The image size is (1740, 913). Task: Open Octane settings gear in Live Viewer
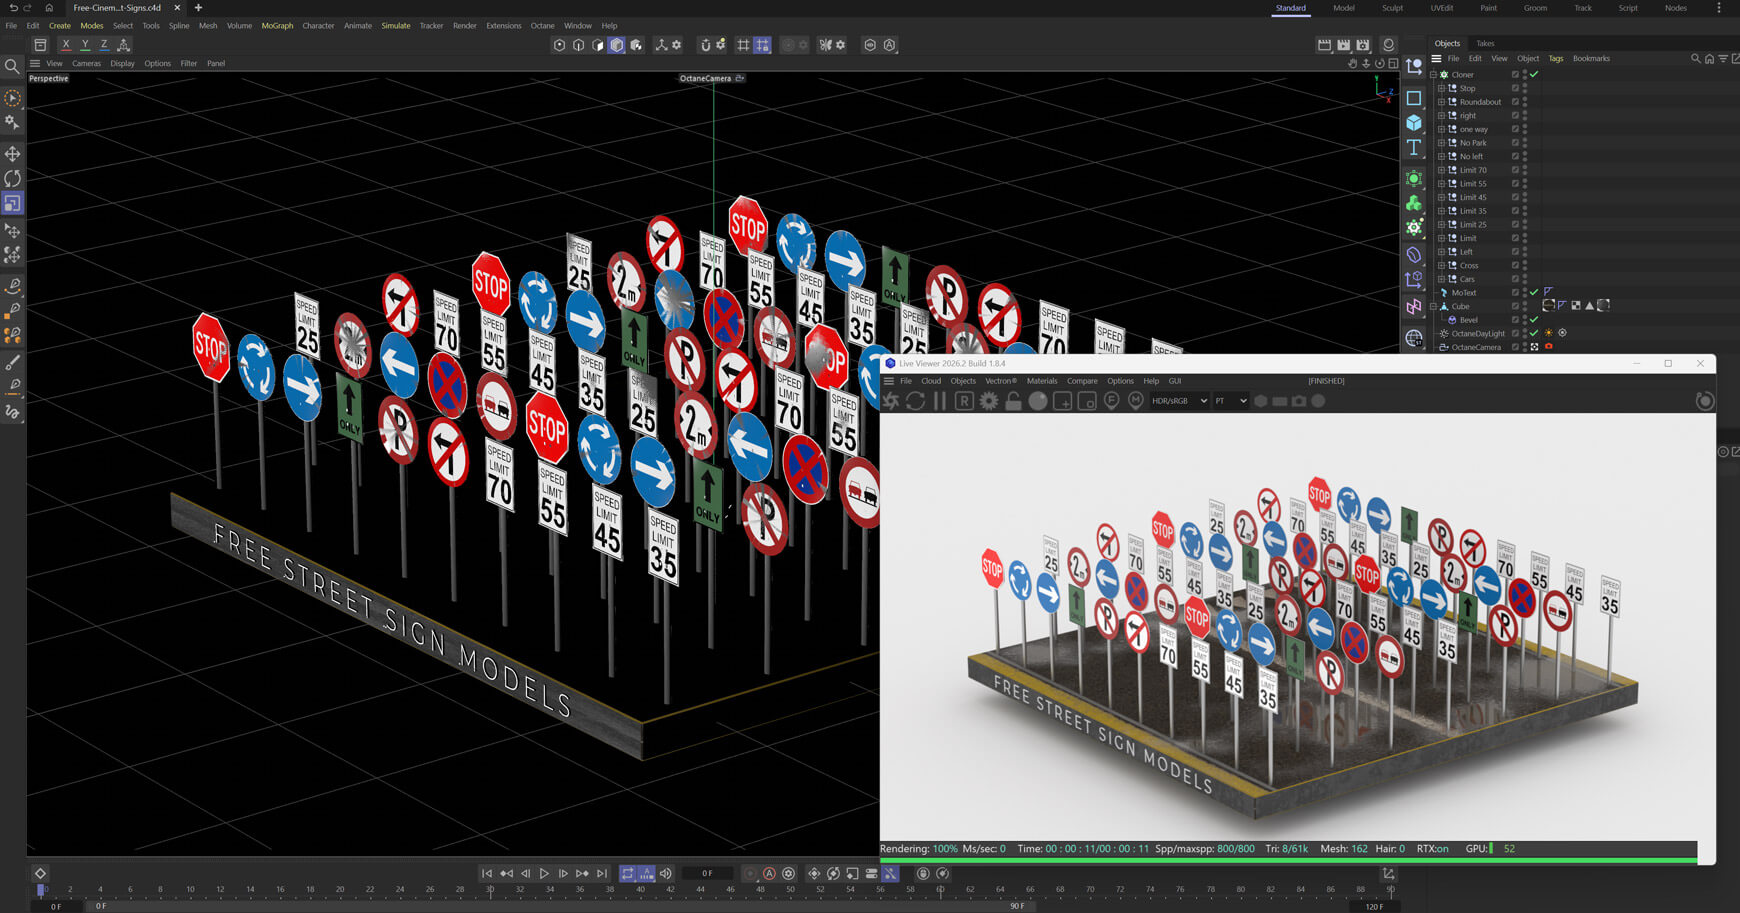click(989, 401)
